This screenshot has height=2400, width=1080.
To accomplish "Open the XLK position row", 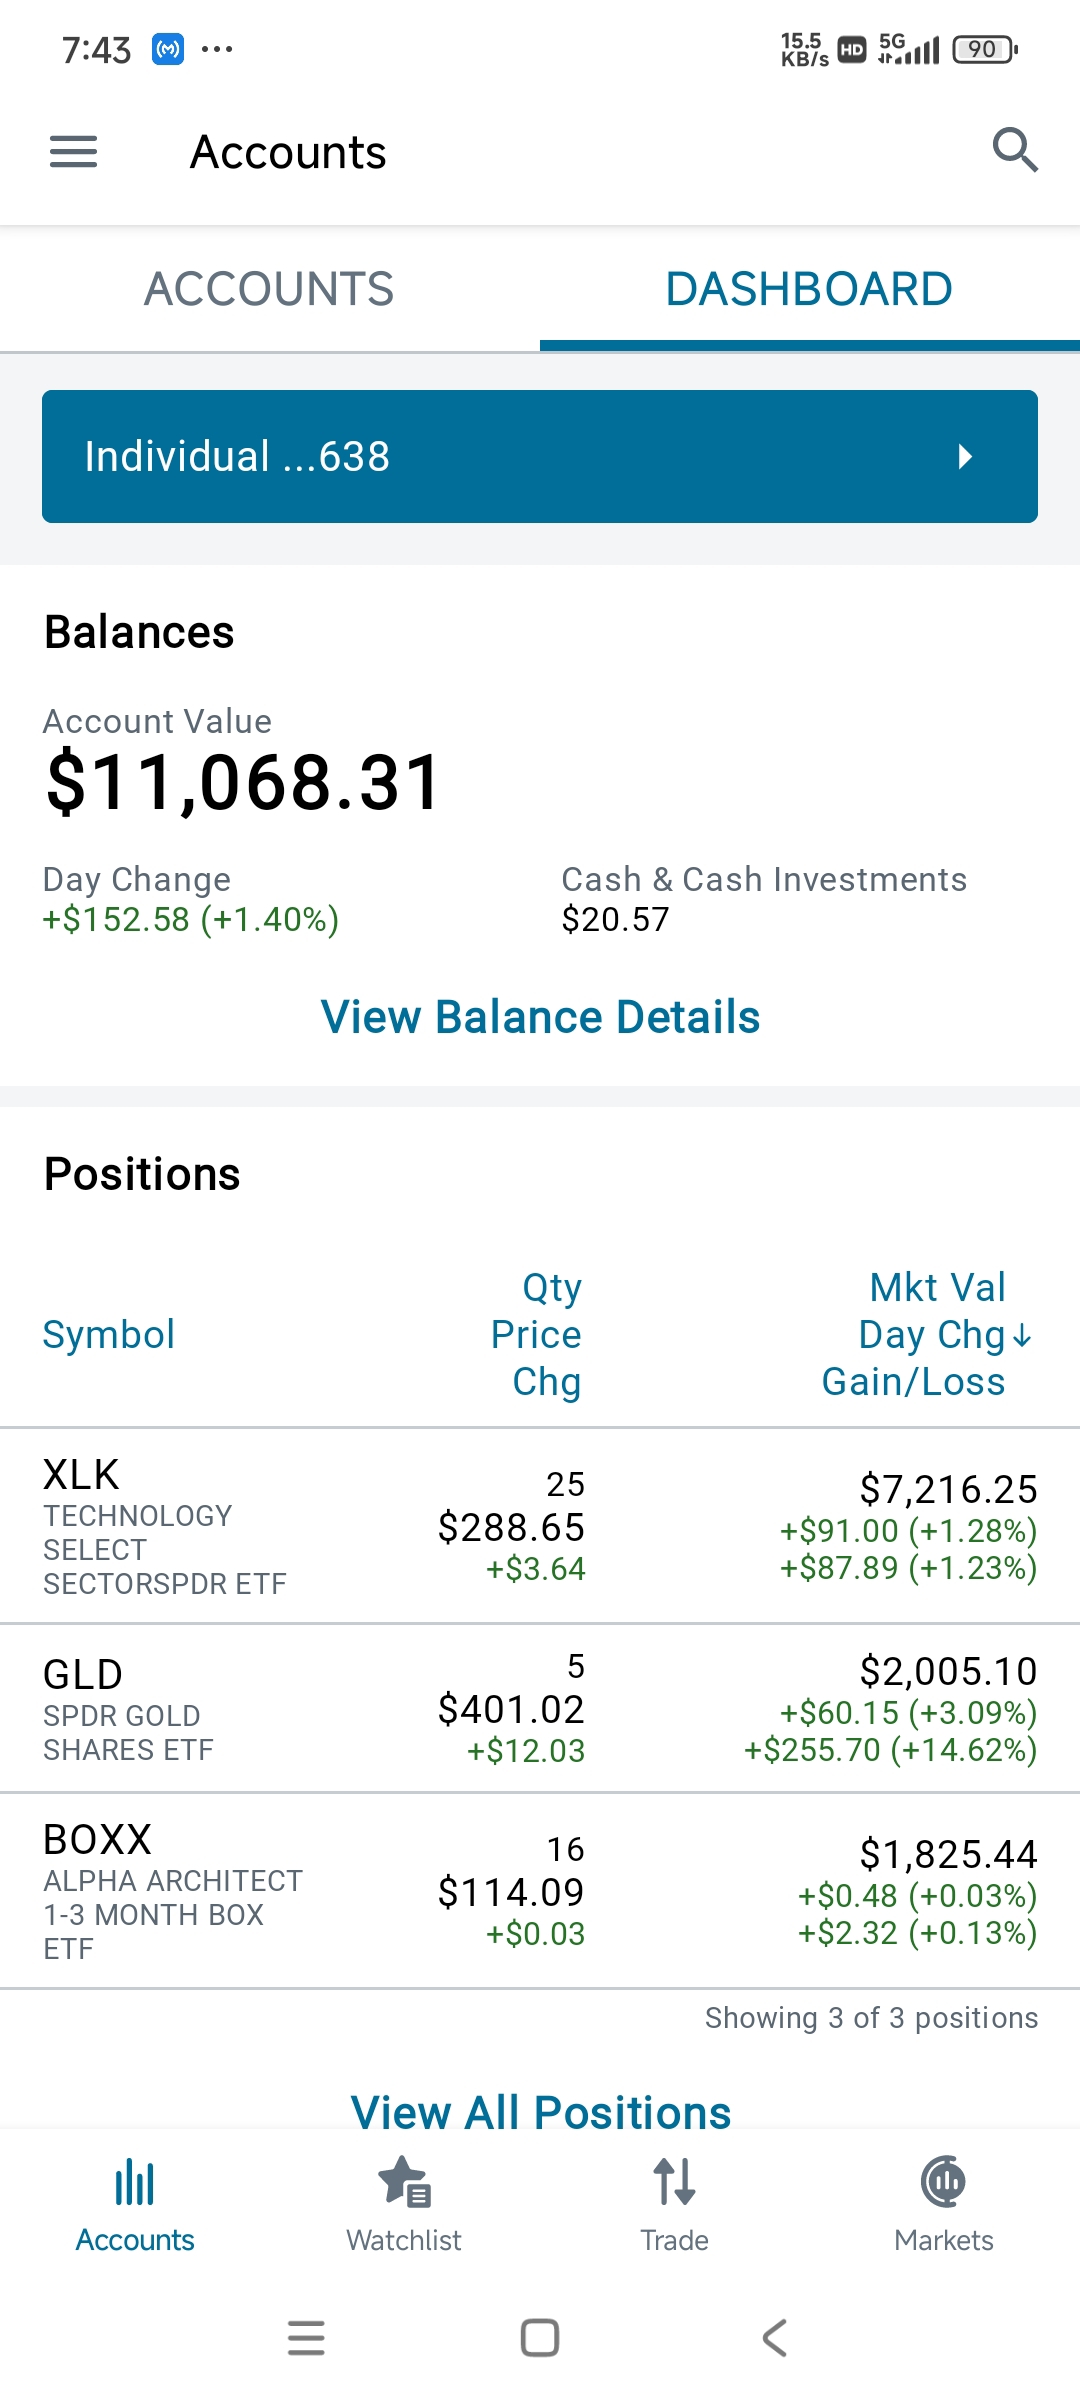I will pyautogui.click(x=540, y=1526).
